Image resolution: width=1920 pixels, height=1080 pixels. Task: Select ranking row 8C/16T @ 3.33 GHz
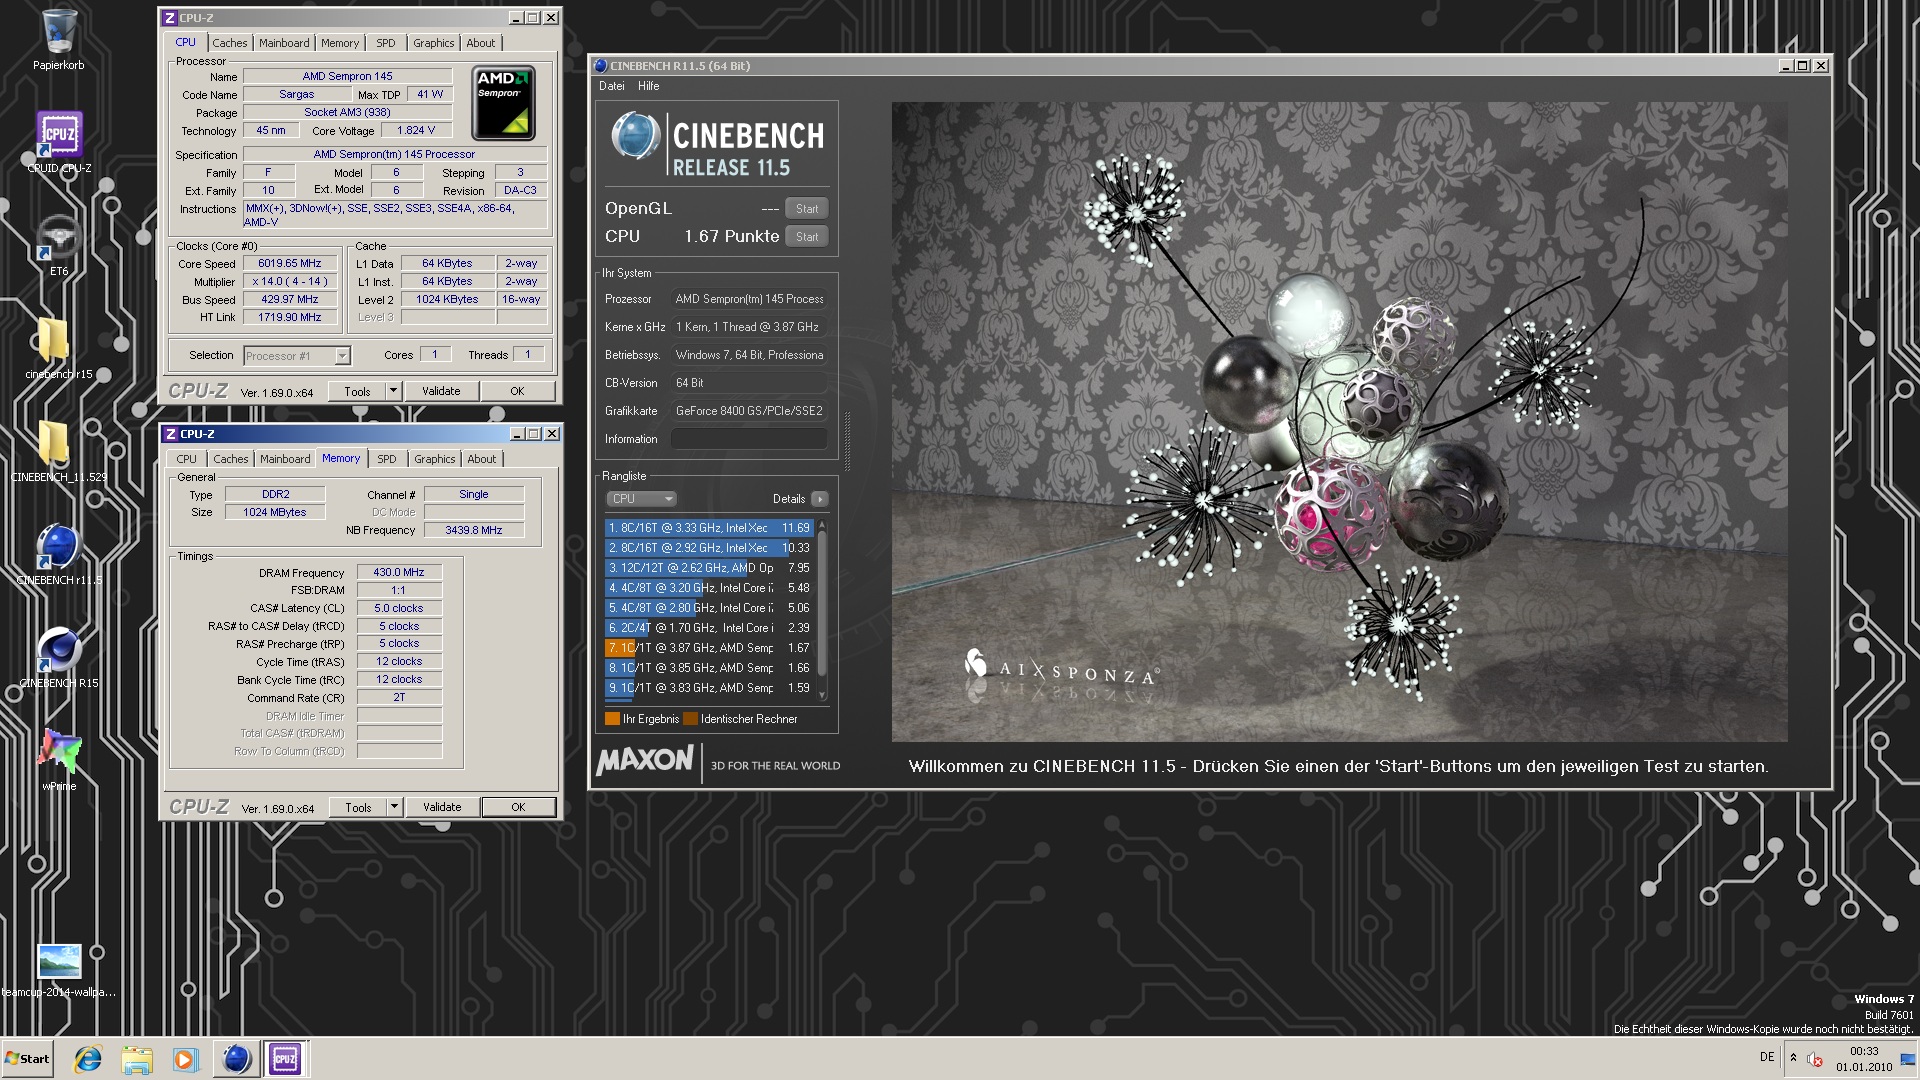709,528
